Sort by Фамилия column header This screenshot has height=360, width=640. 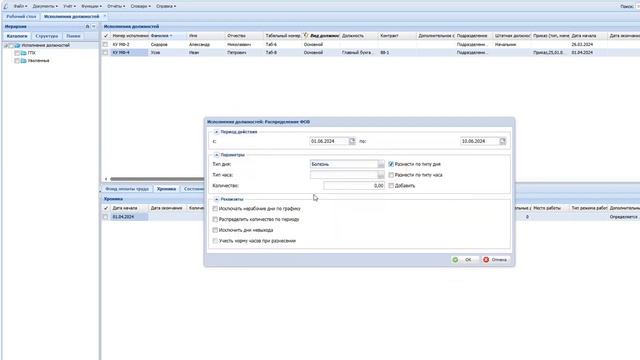point(167,36)
